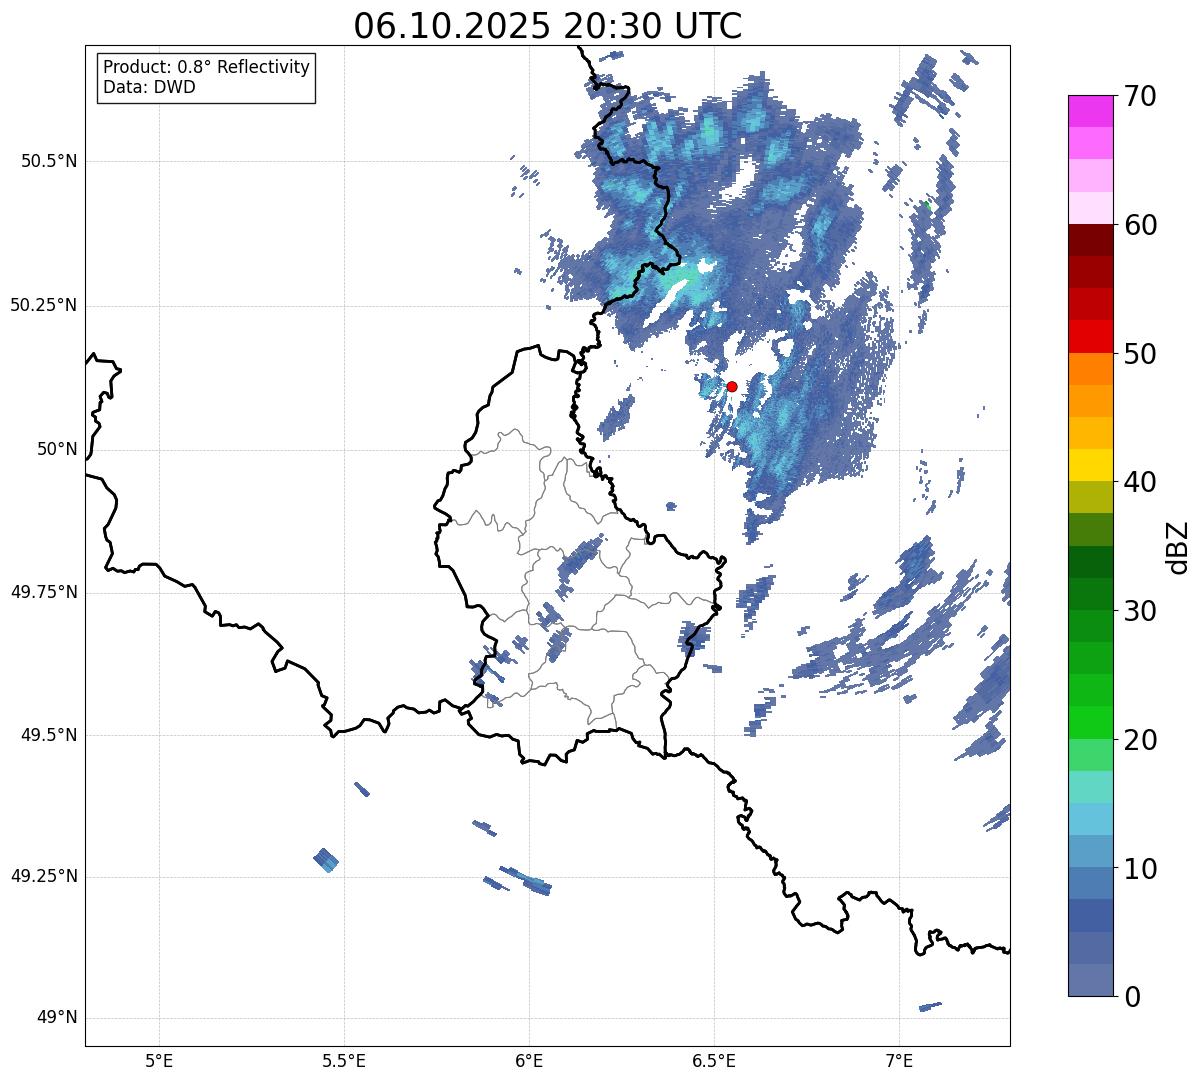Click the orange swatch below 50

click(1090, 369)
